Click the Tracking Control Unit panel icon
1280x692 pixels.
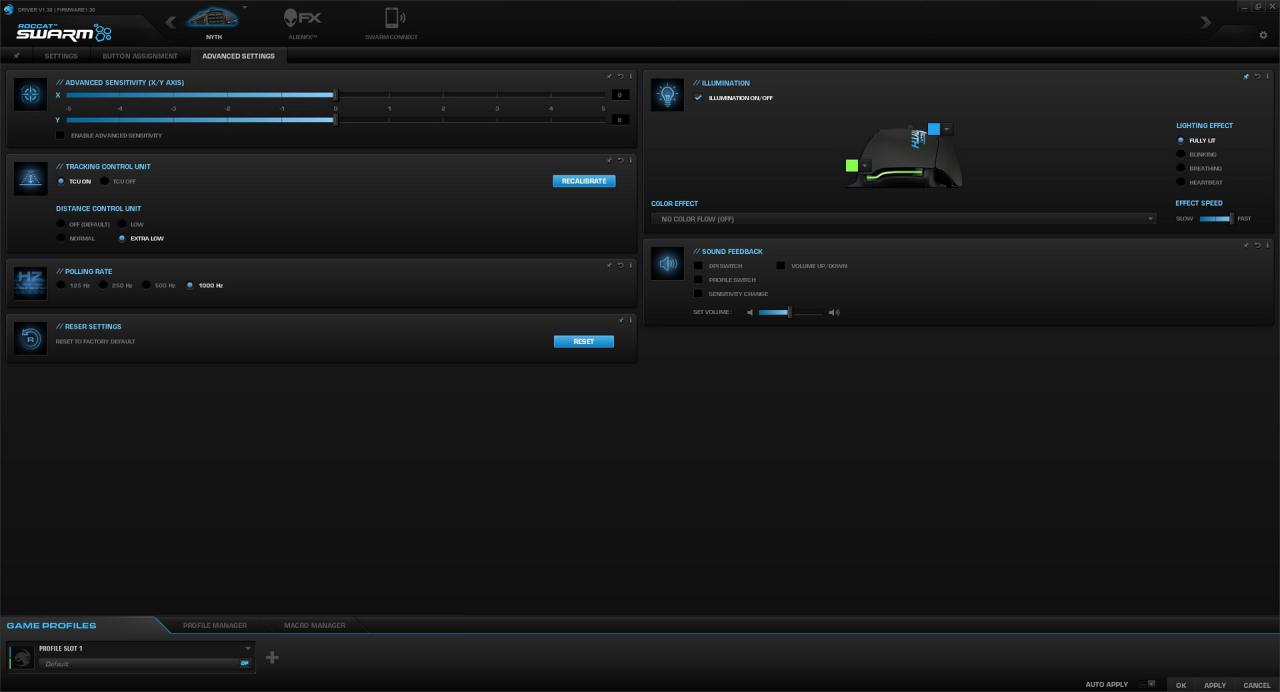pos(31,179)
